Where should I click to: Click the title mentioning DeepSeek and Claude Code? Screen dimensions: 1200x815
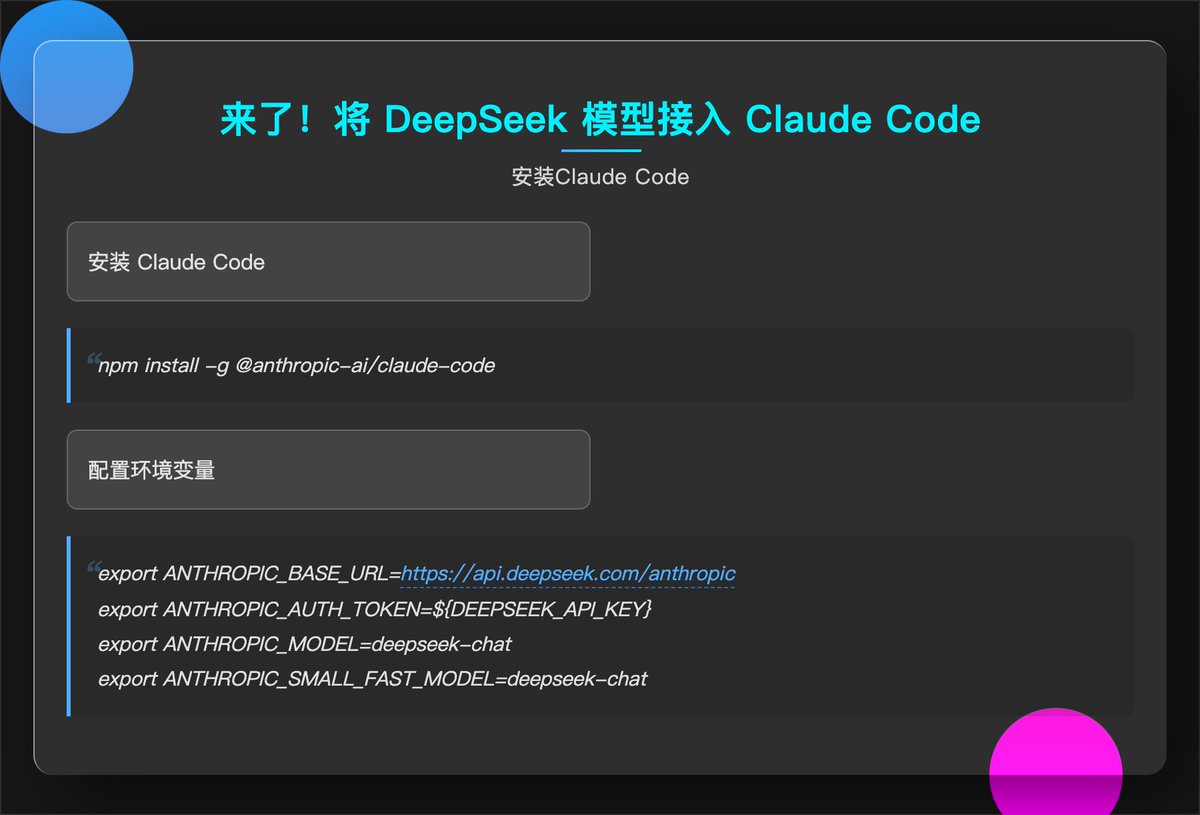point(600,120)
